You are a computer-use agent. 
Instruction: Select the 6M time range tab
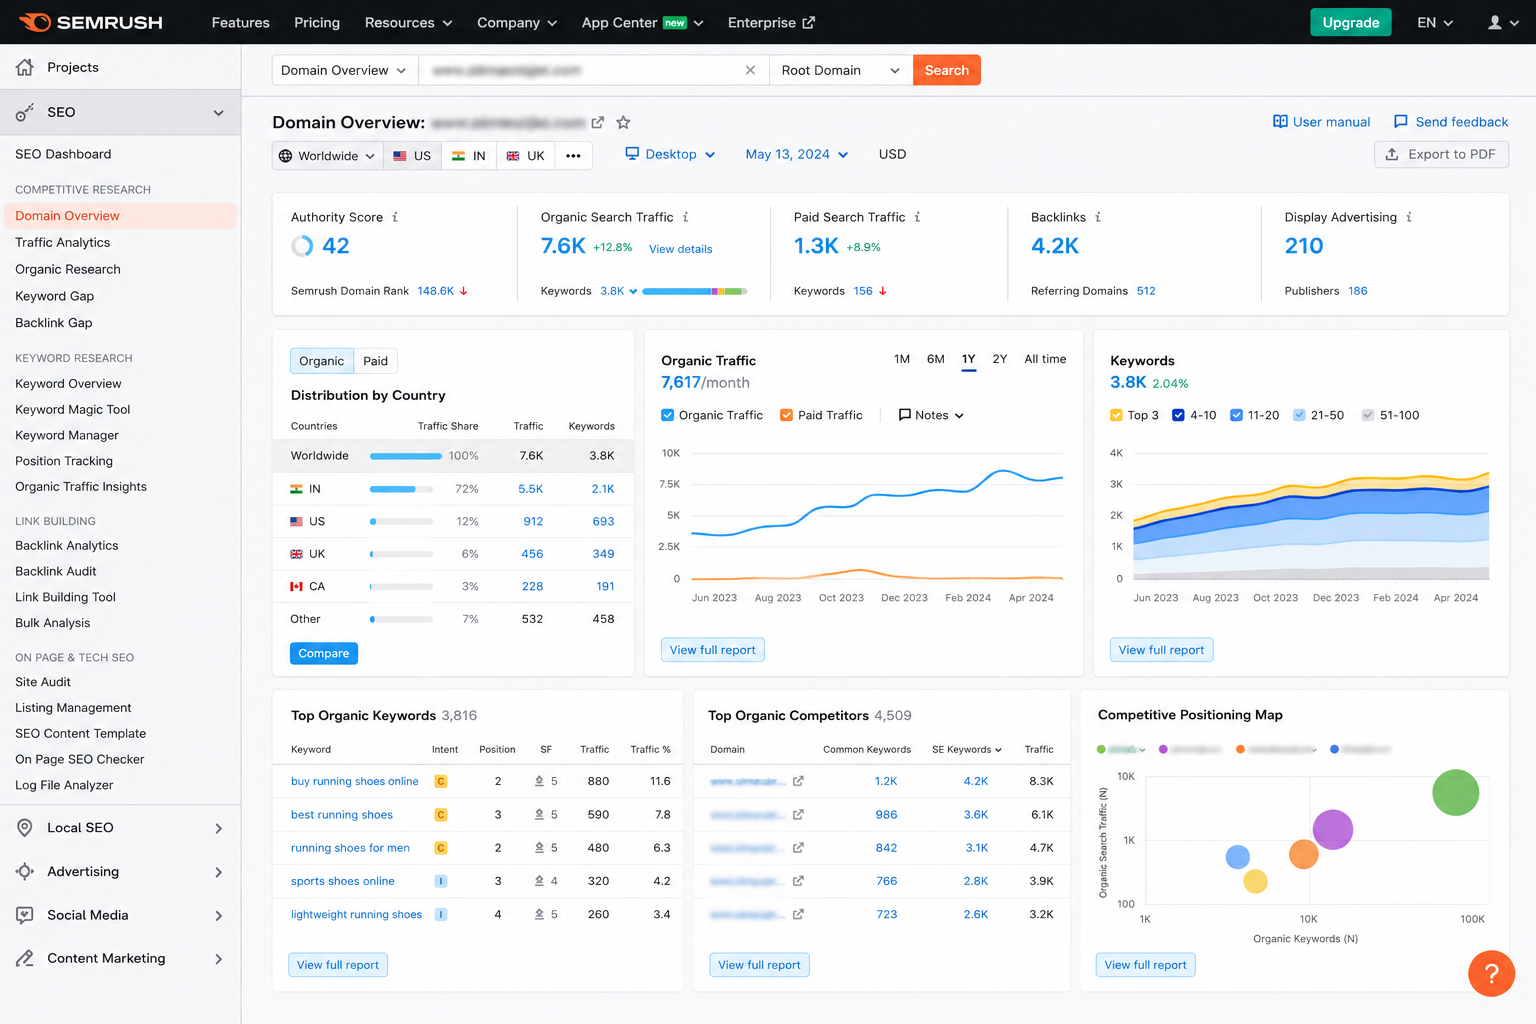point(936,359)
